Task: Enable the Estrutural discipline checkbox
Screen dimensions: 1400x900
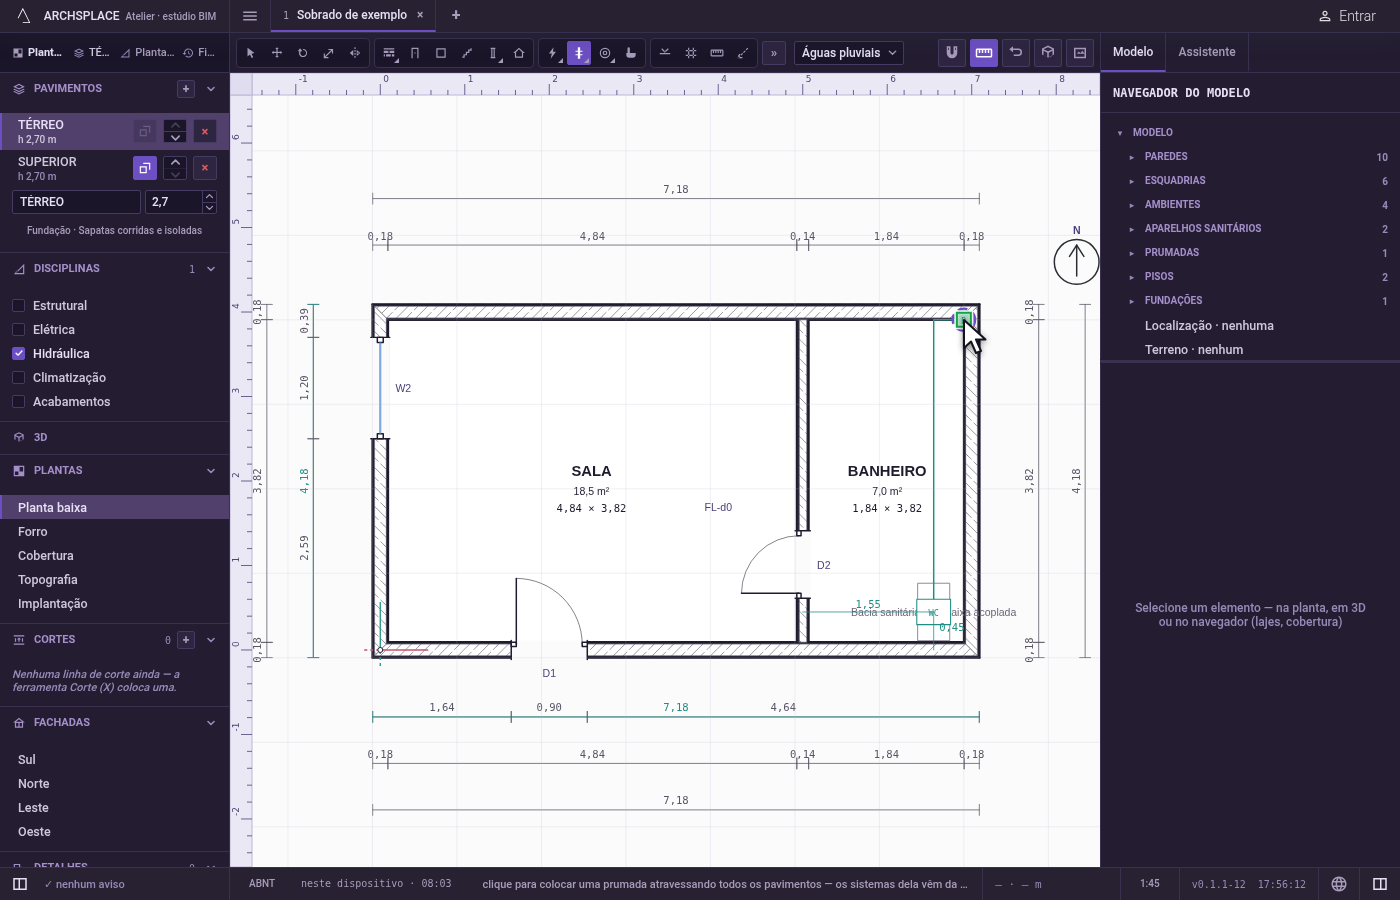Action: click(18, 306)
